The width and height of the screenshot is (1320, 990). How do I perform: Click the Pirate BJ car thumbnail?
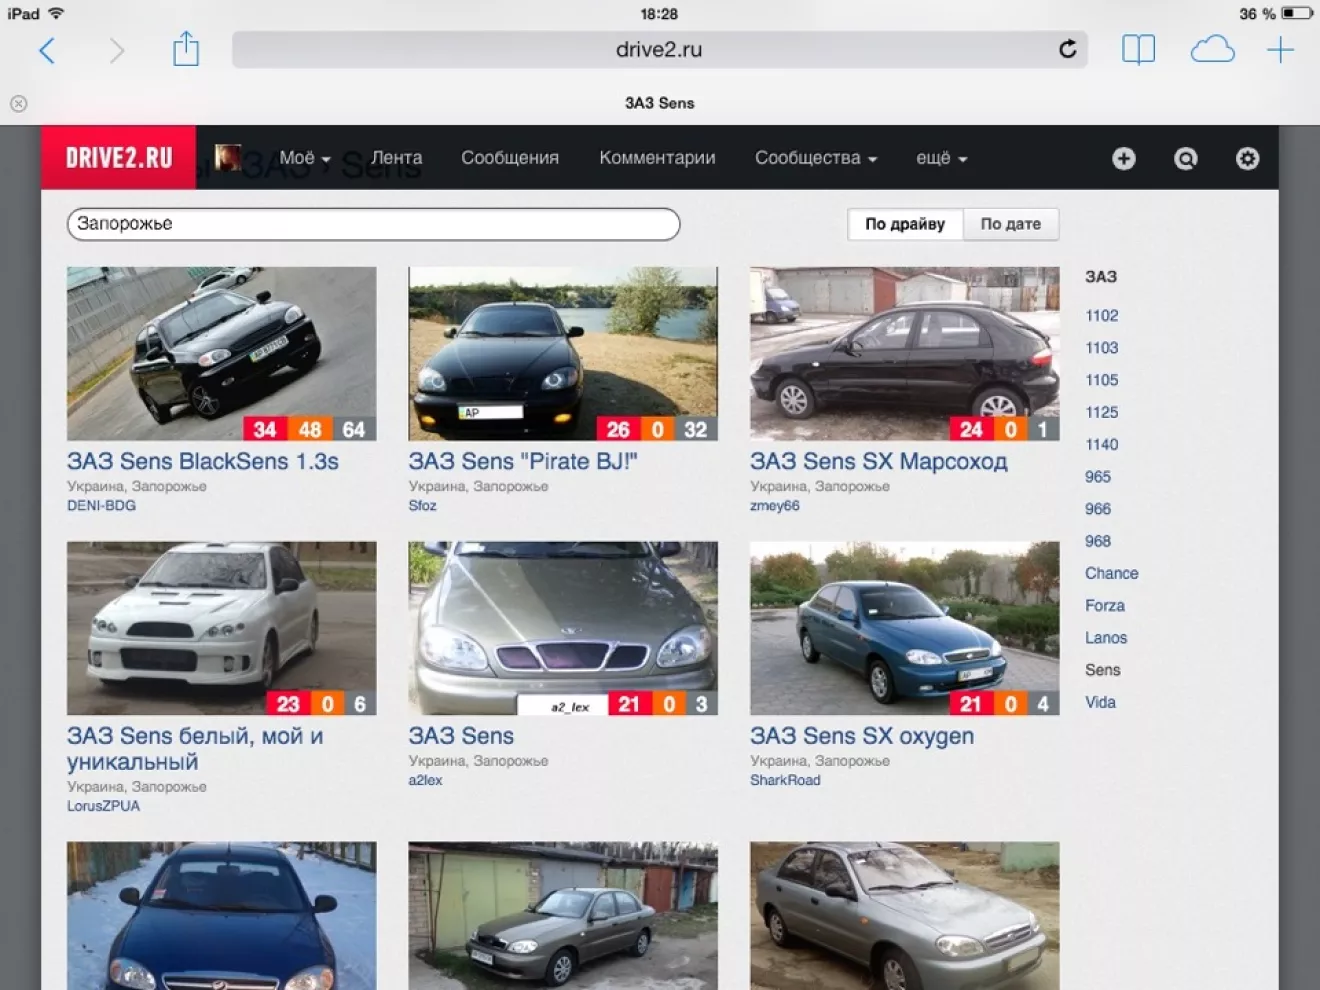click(x=563, y=353)
